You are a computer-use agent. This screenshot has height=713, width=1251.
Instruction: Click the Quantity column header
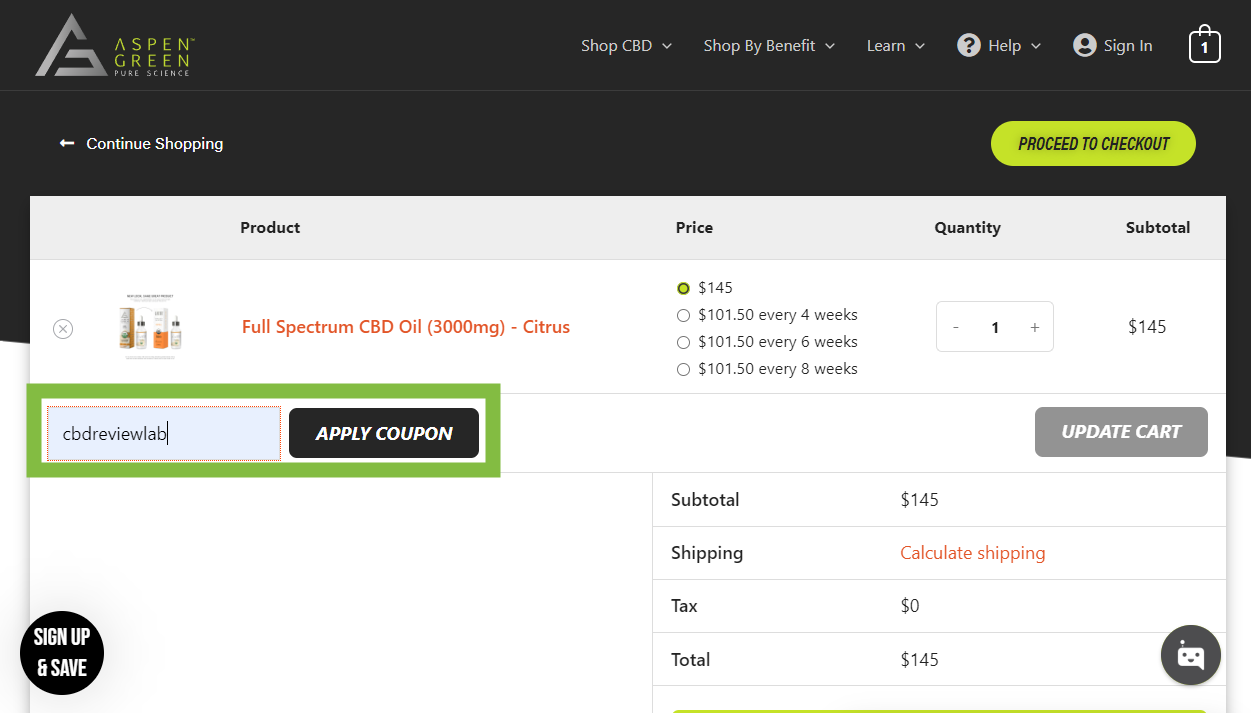[x=967, y=228]
